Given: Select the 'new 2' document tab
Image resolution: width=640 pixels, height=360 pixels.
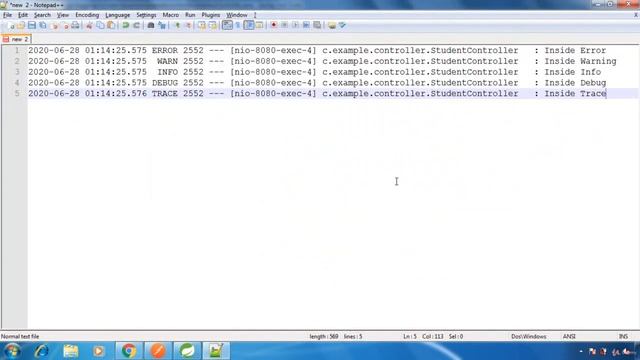Looking at the screenshot, I should click(x=16, y=39).
